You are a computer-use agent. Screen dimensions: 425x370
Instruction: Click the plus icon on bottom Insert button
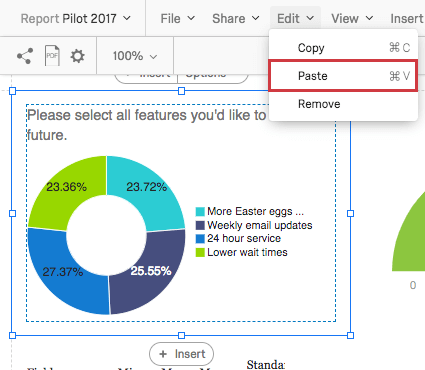(x=163, y=354)
